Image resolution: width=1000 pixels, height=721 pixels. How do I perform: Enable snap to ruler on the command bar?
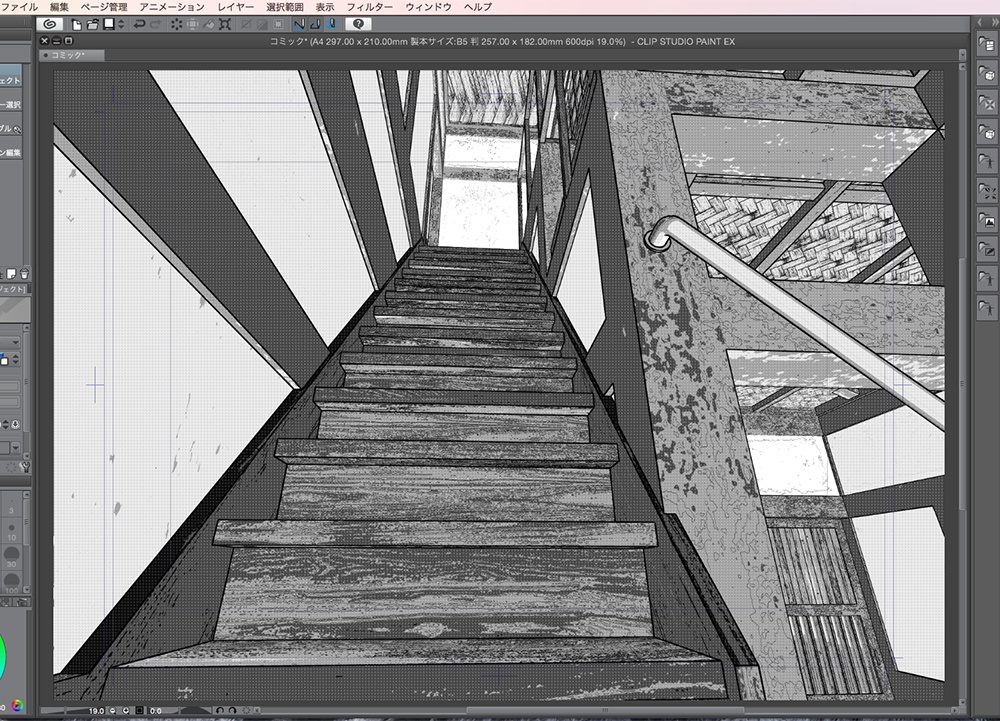(299, 25)
